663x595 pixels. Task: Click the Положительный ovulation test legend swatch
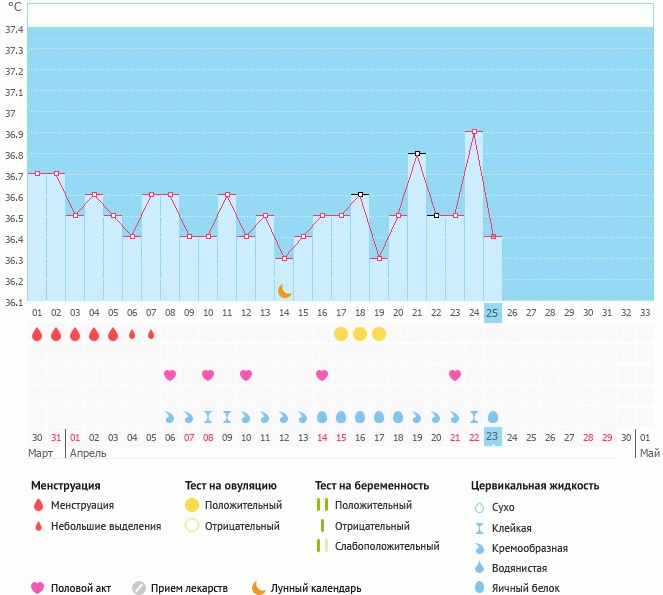click(192, 505)
